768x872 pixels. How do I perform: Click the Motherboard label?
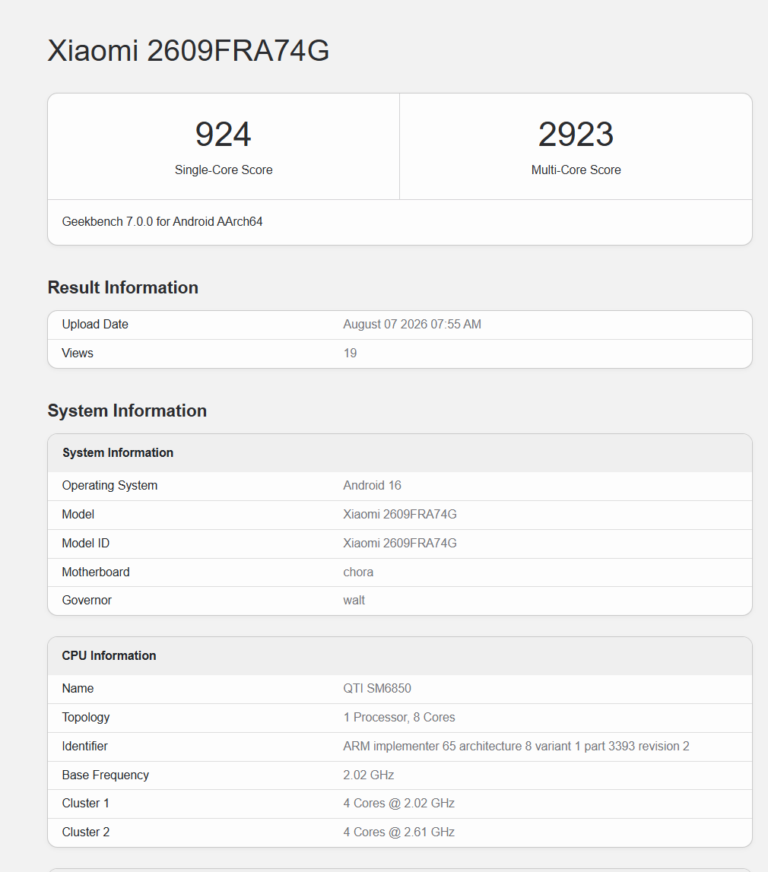pos(96,572)
